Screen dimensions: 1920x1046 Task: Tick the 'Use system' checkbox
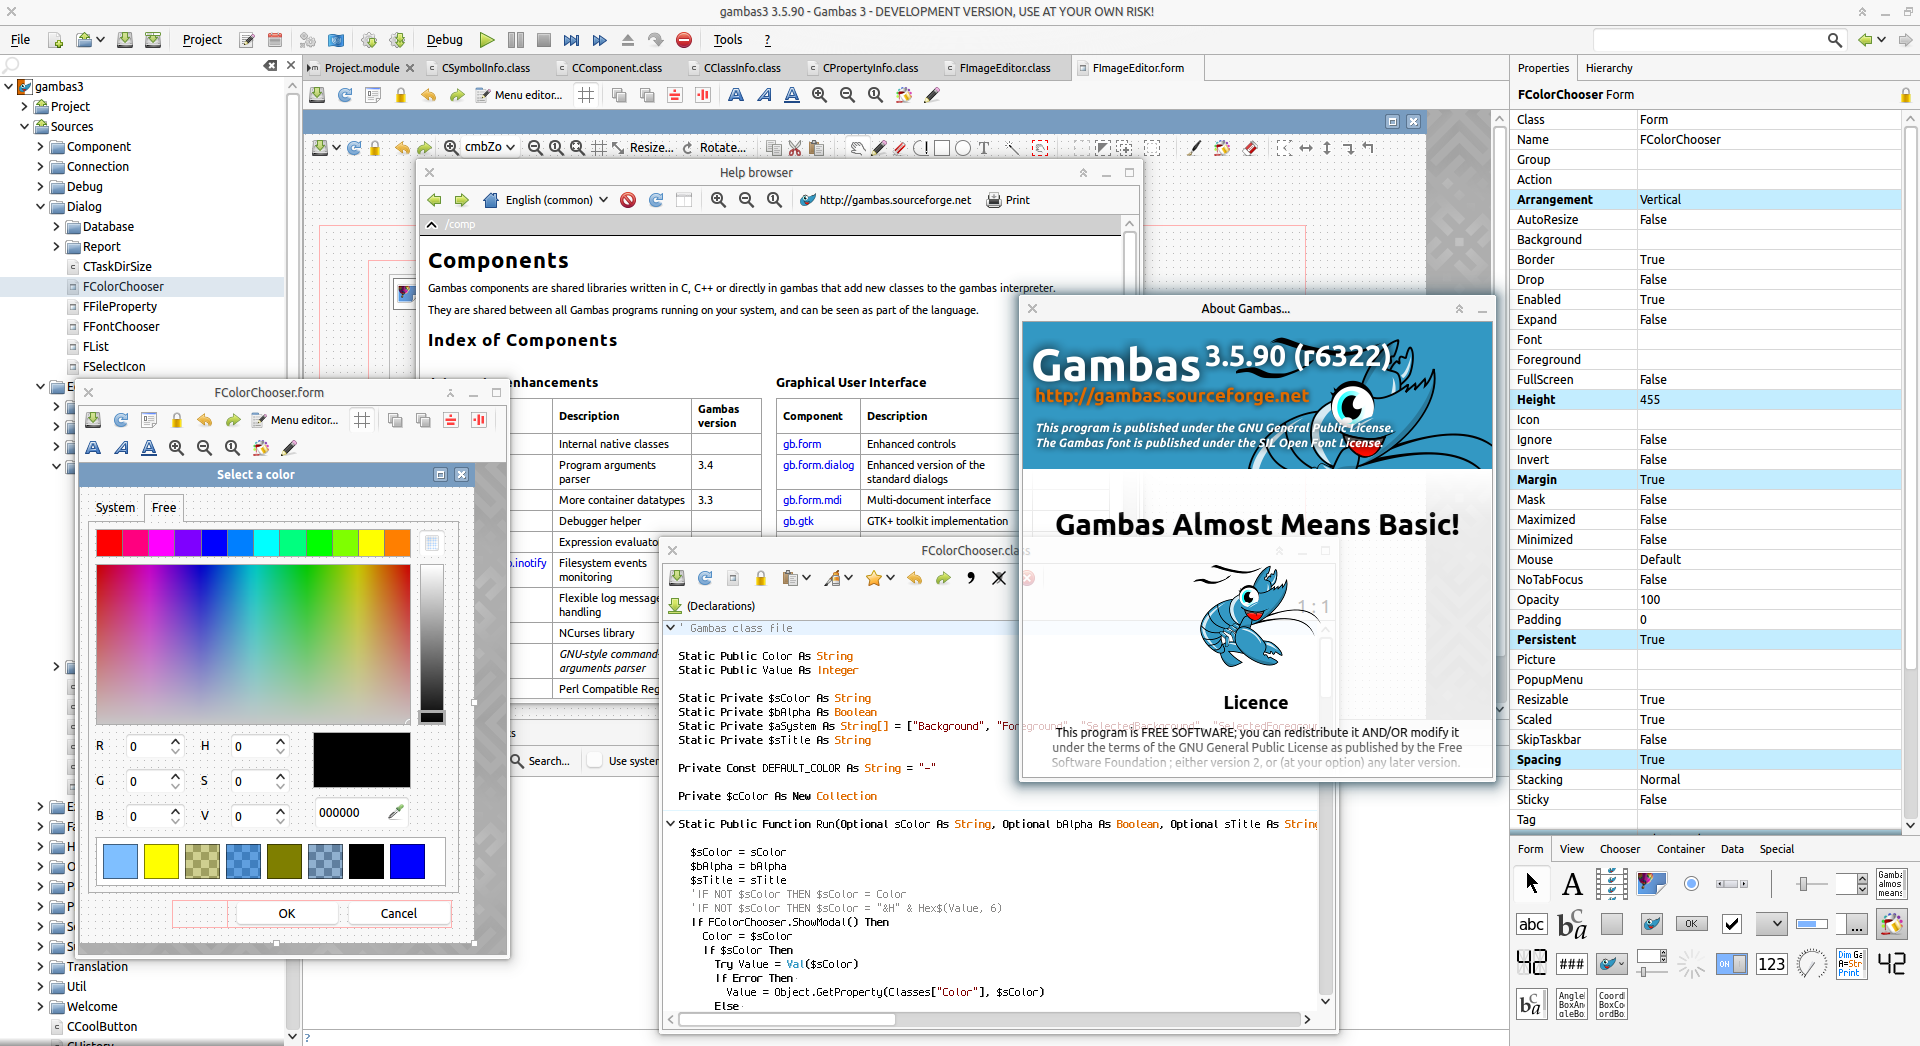point(595,761)
